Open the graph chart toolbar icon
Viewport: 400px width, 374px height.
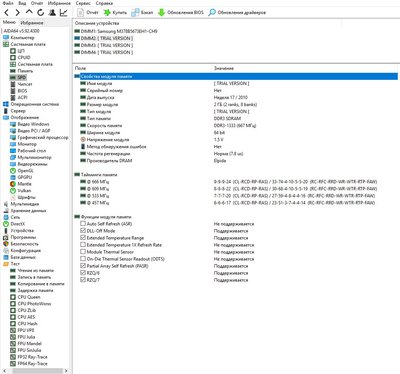coord(63,13)
